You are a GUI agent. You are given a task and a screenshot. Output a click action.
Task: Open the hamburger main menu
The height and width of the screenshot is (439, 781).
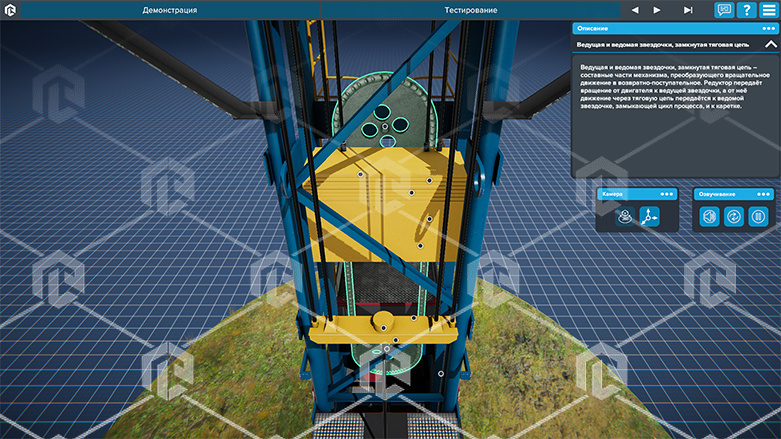point(769,10)
